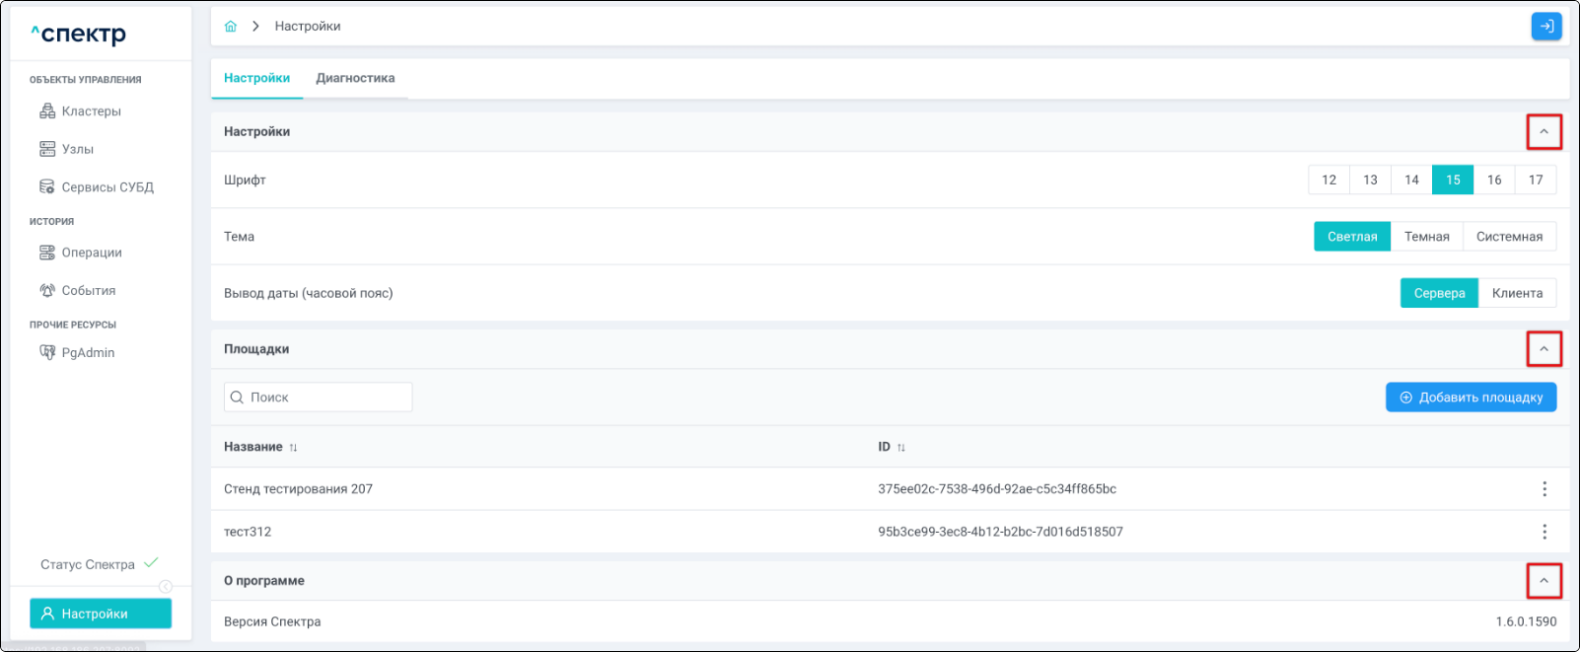The height and width of the screenshot is (652, 1580).
Task: Set font size to 17
Action: (x=1535, y=180)
